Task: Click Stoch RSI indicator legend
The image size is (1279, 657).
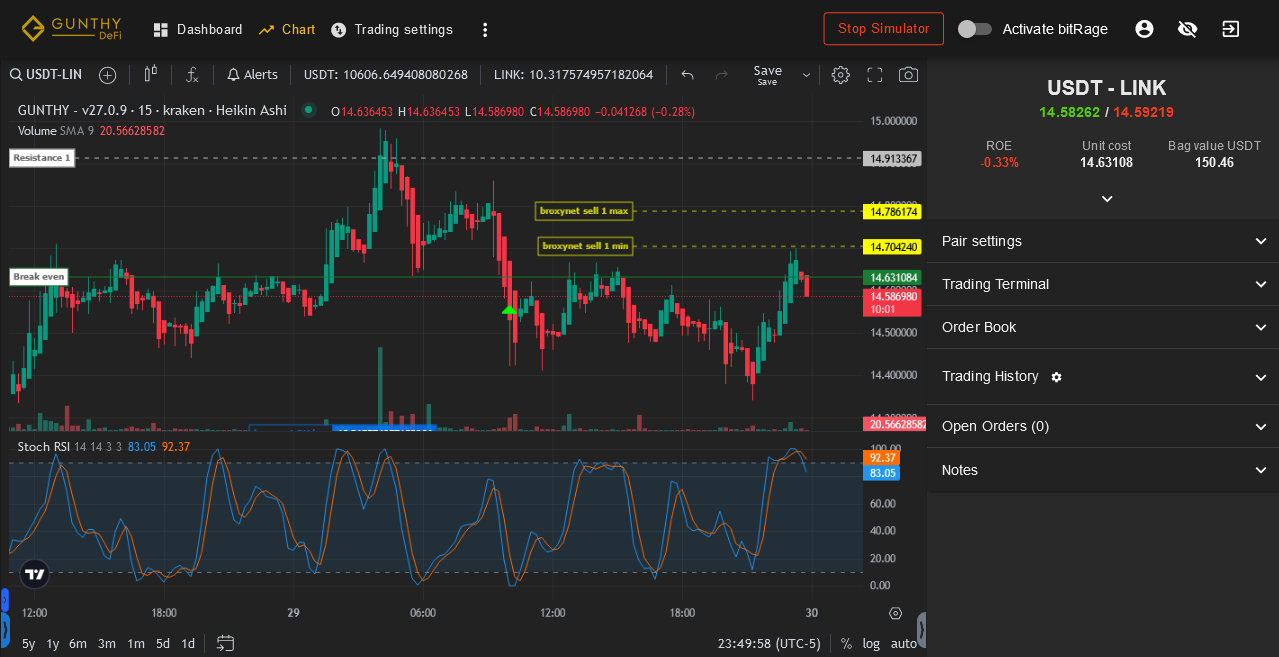Action: (x=104, y=446)
